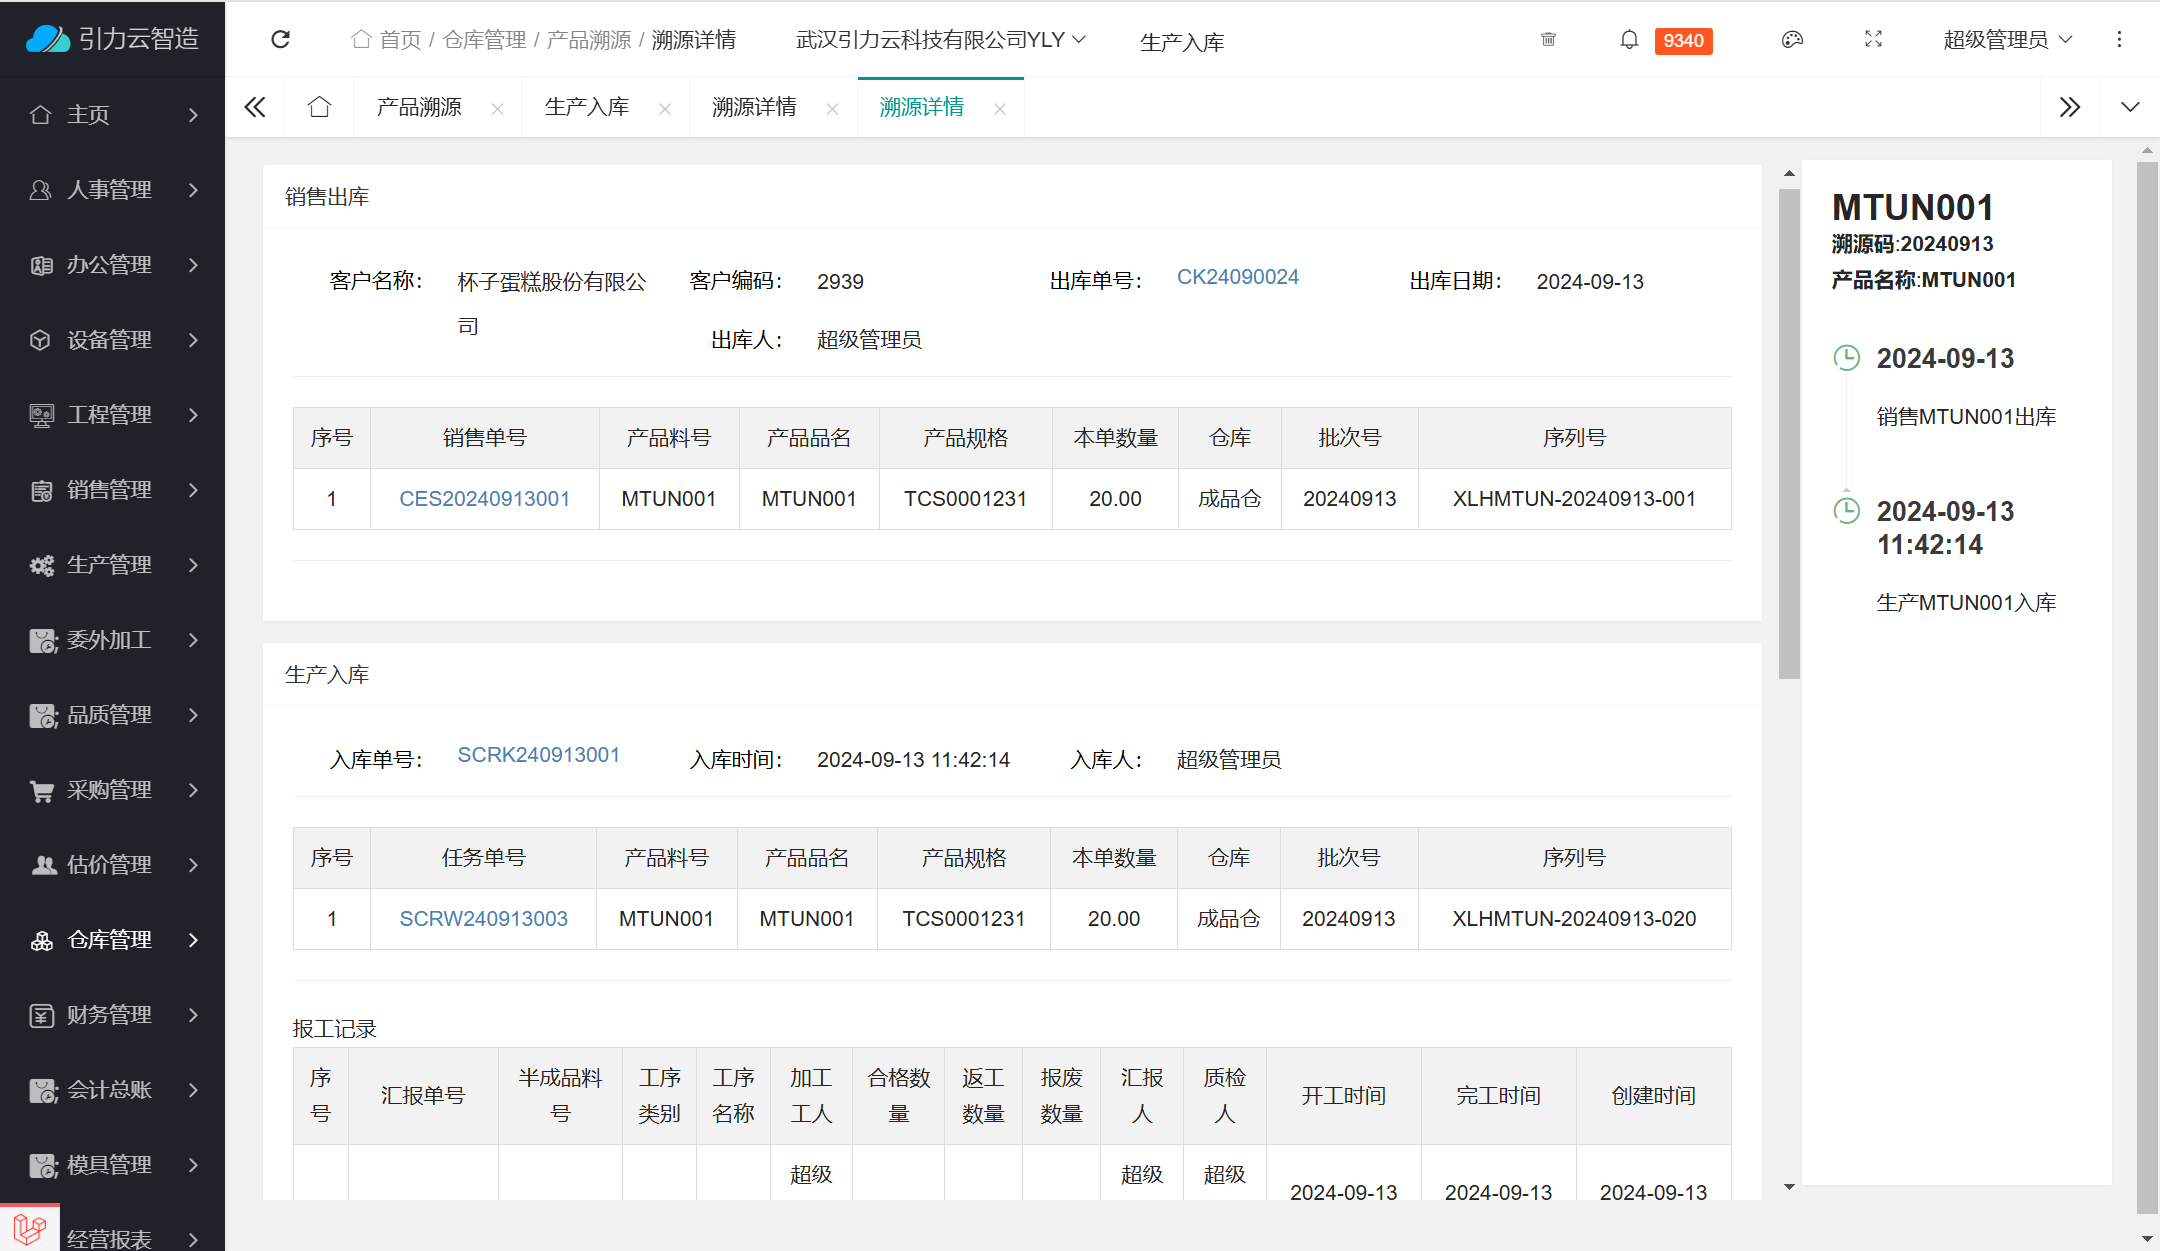Open task order link SCRW240913003

[x=483, y=919]
